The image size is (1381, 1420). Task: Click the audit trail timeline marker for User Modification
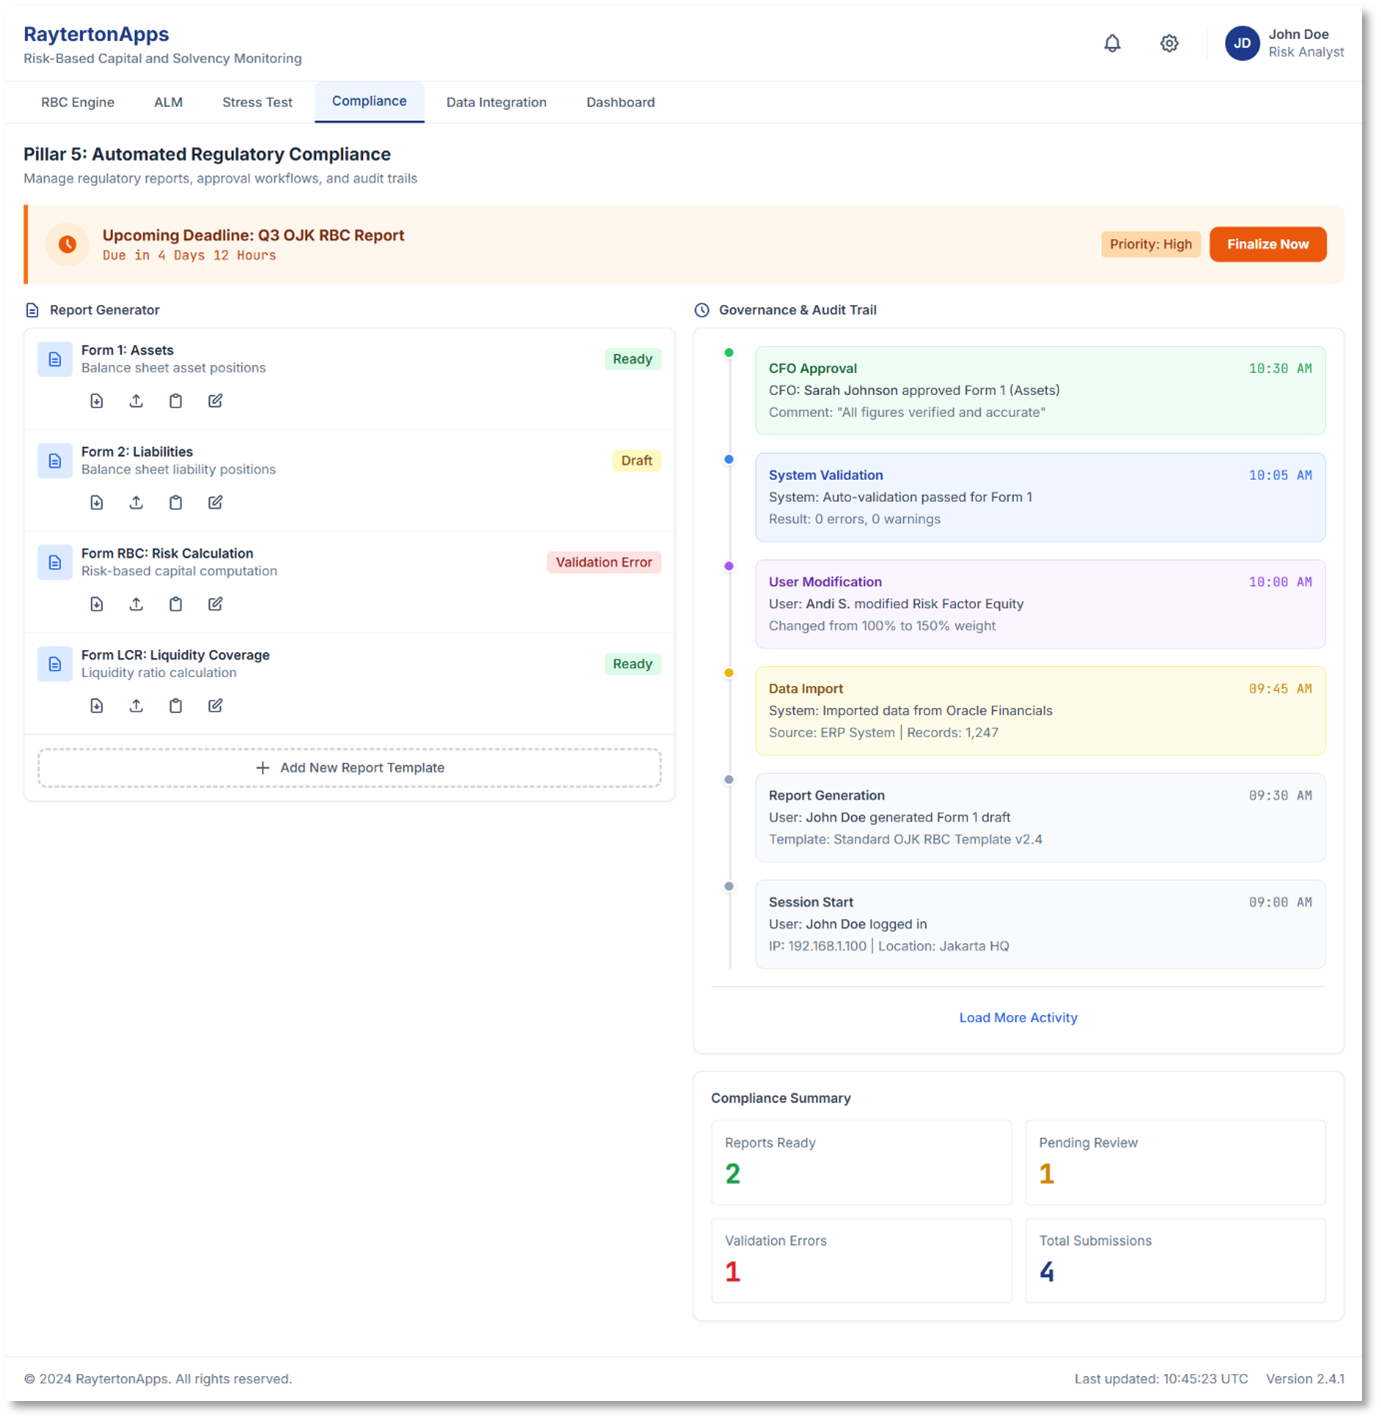[728, 566]
